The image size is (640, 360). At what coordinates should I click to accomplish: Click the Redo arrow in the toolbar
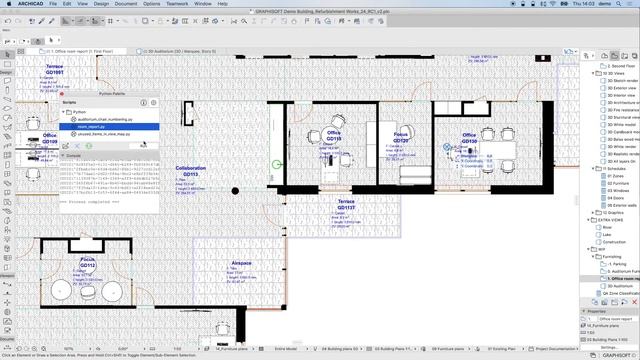pyautogui.click(x=18, y=21)
